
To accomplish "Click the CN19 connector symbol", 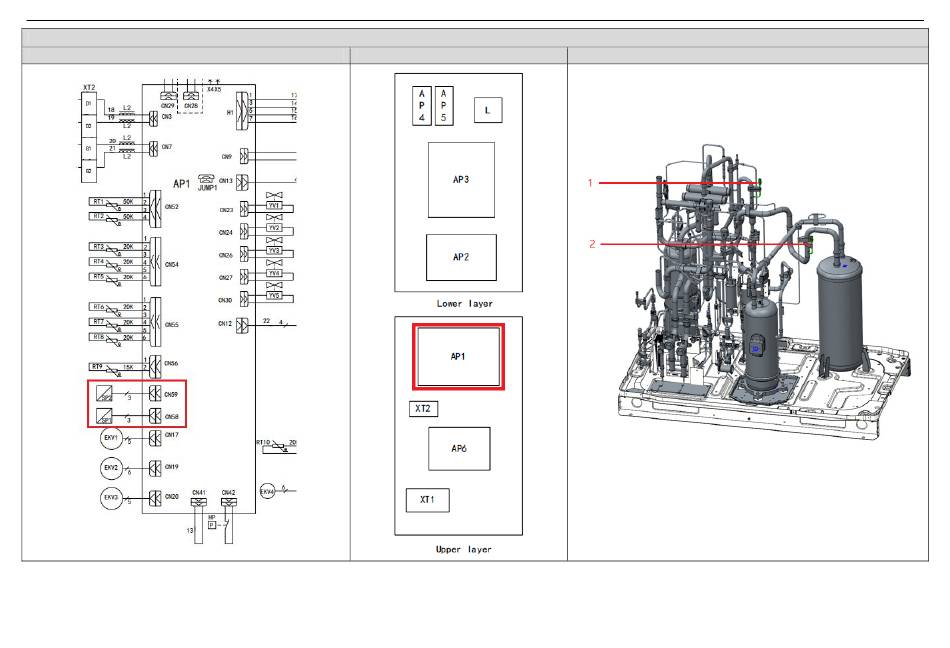I will click(155, 468).
